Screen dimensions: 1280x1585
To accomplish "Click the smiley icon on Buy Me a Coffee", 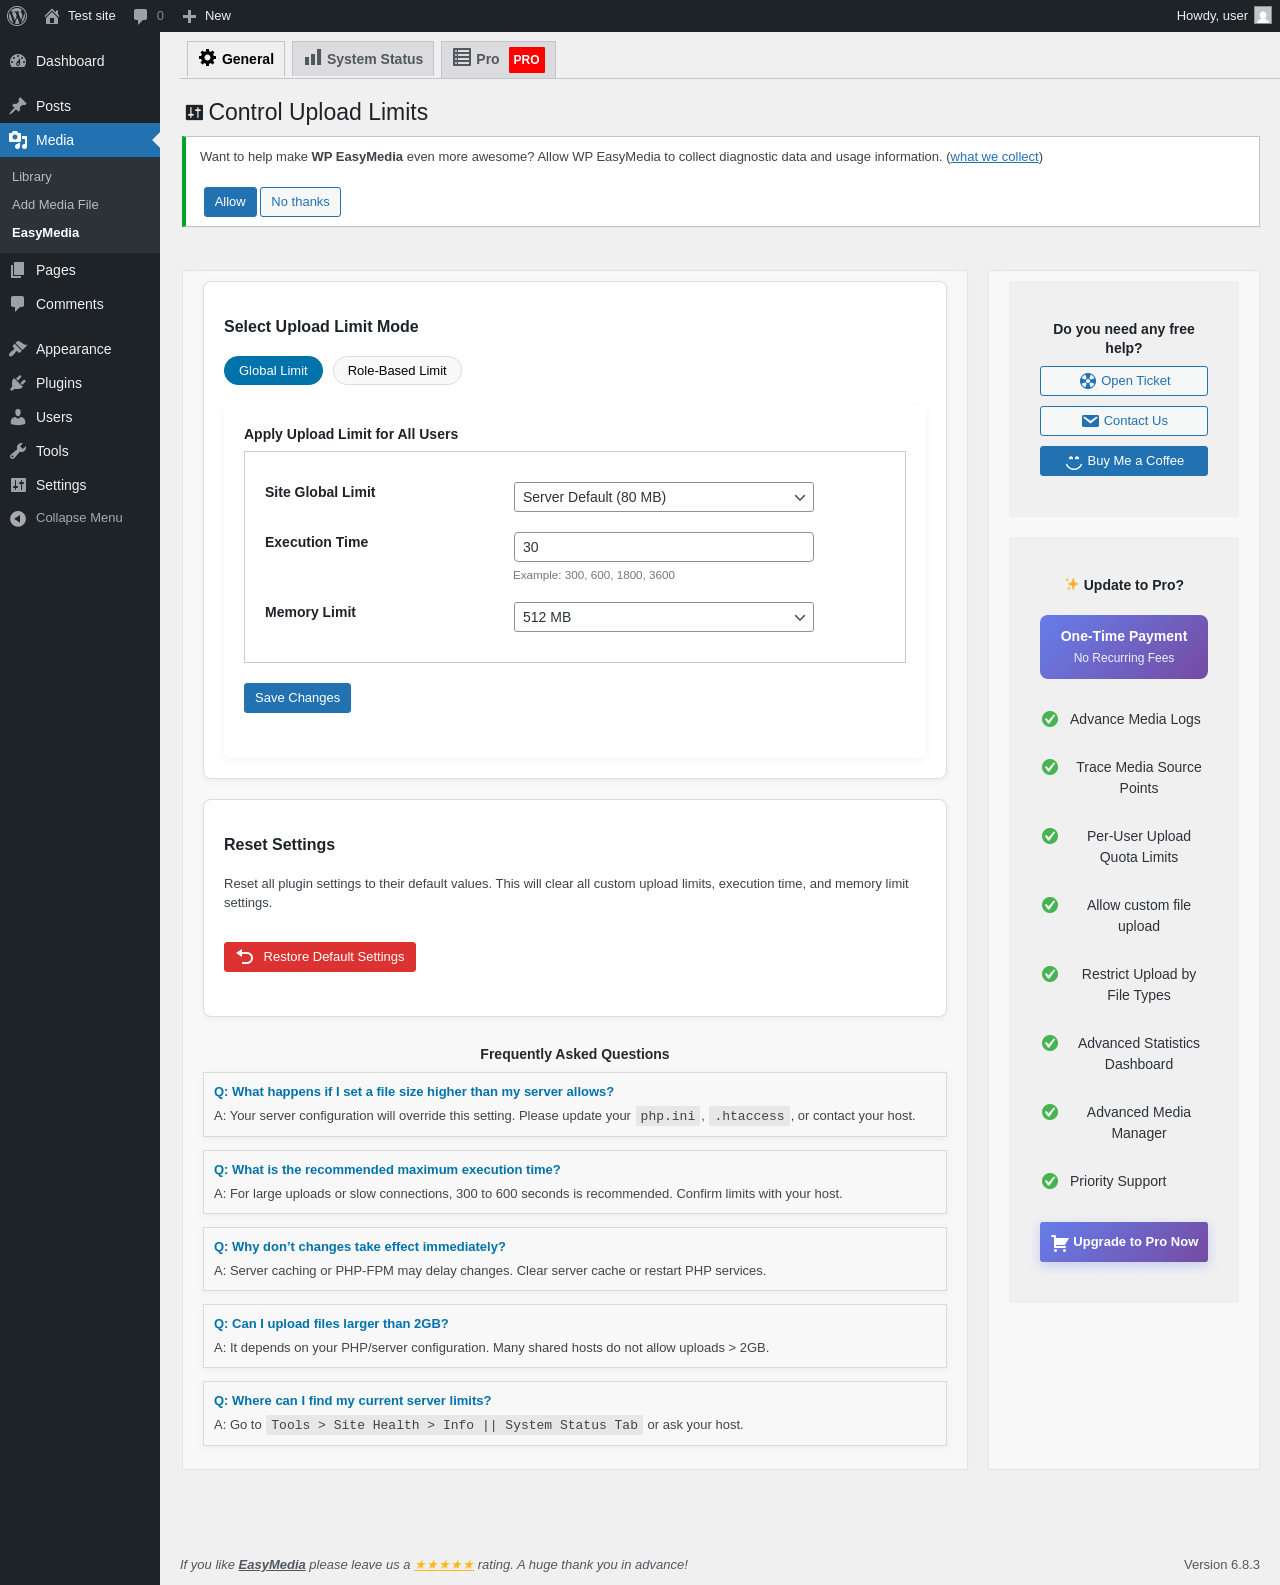I will pyautogui.click(x=1074, y=461).
